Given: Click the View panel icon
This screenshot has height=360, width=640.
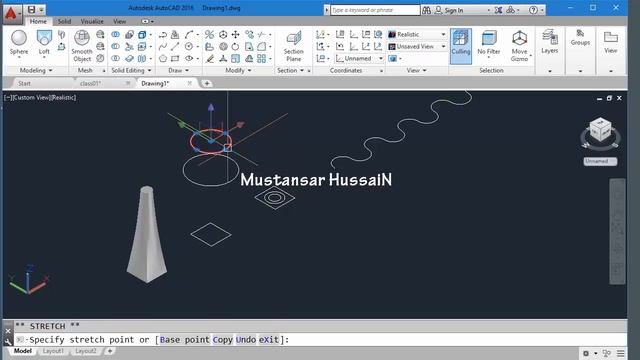Looking at the screenshot, I should pos(611,42).
